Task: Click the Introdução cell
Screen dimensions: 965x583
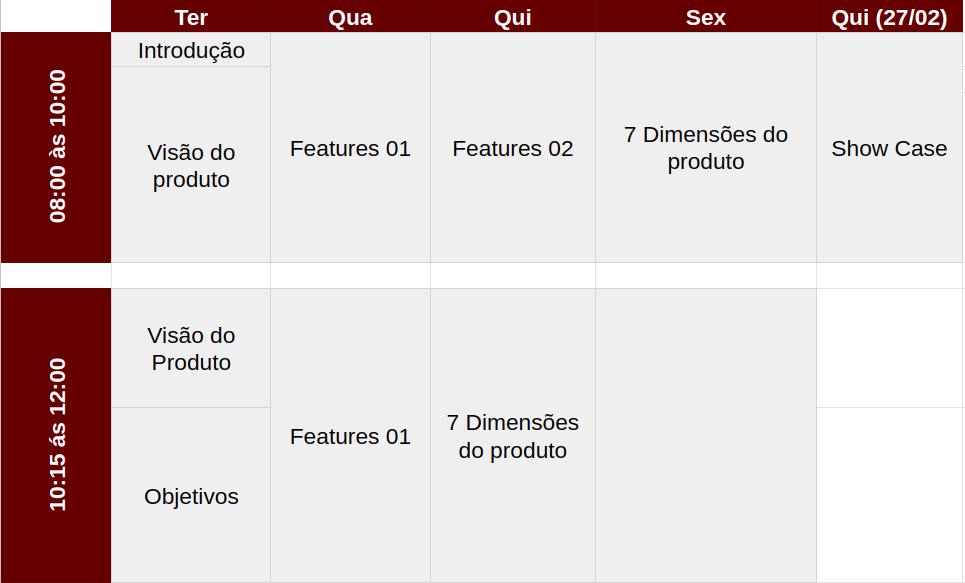Action: pos(191,50)
